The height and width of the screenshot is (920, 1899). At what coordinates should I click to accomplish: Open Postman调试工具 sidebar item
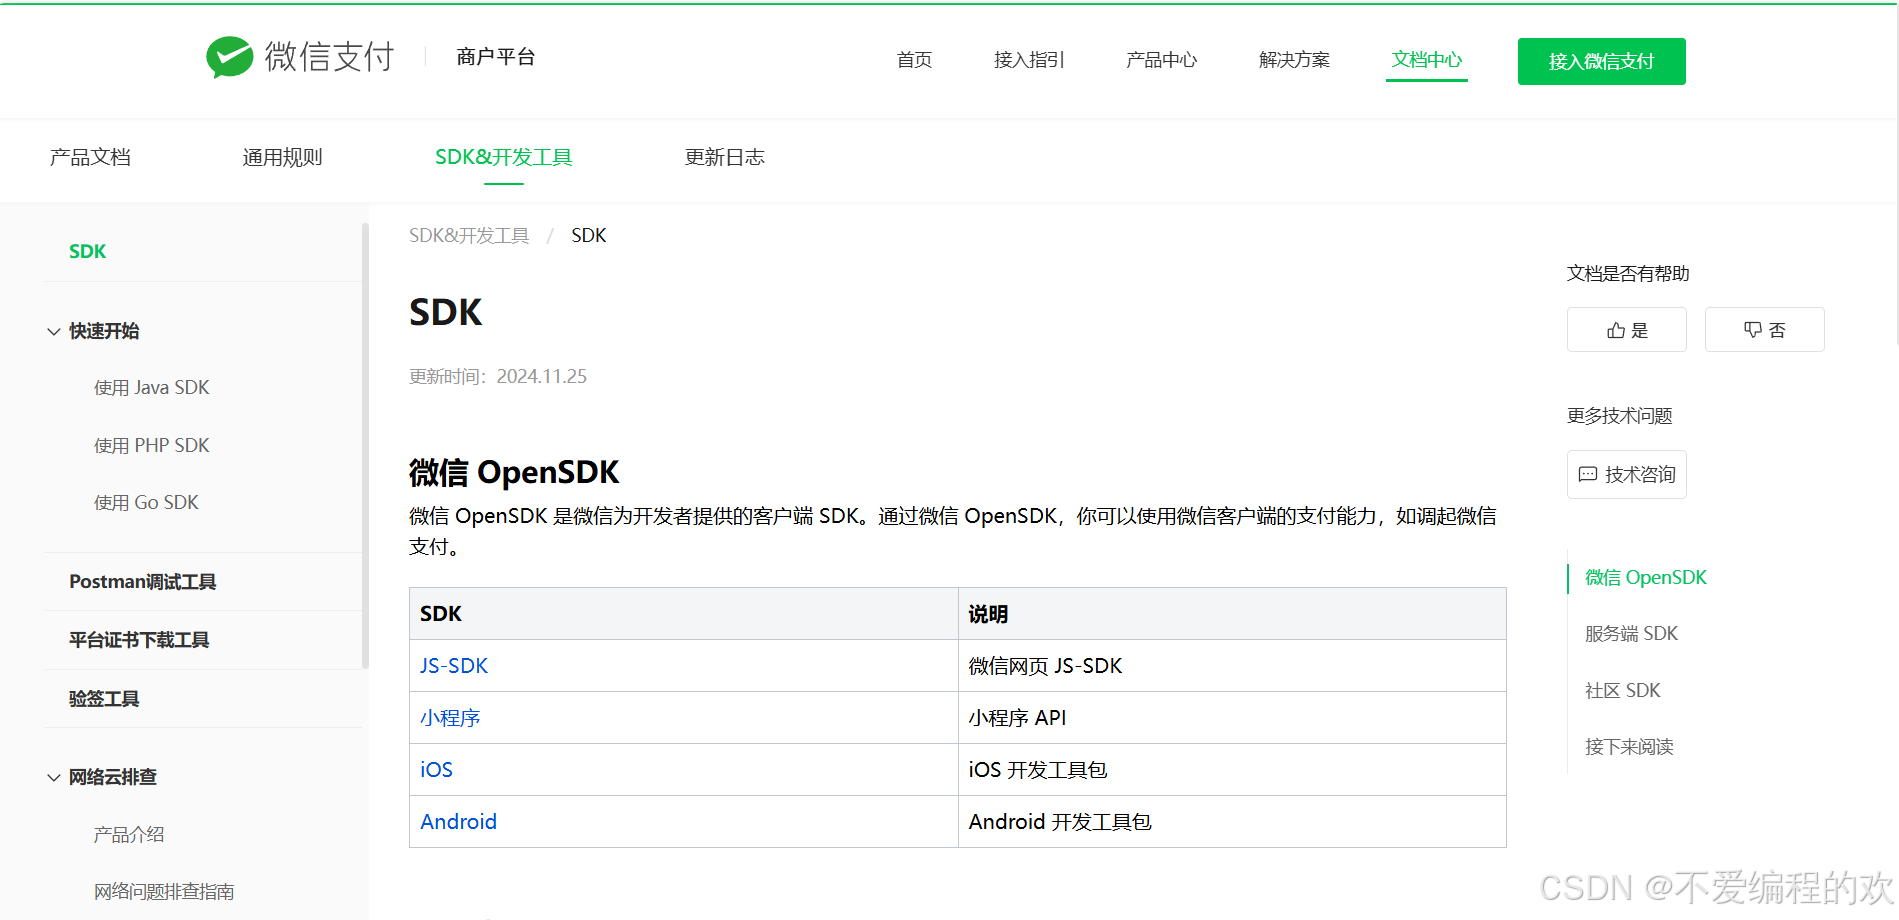coord(142,582)
